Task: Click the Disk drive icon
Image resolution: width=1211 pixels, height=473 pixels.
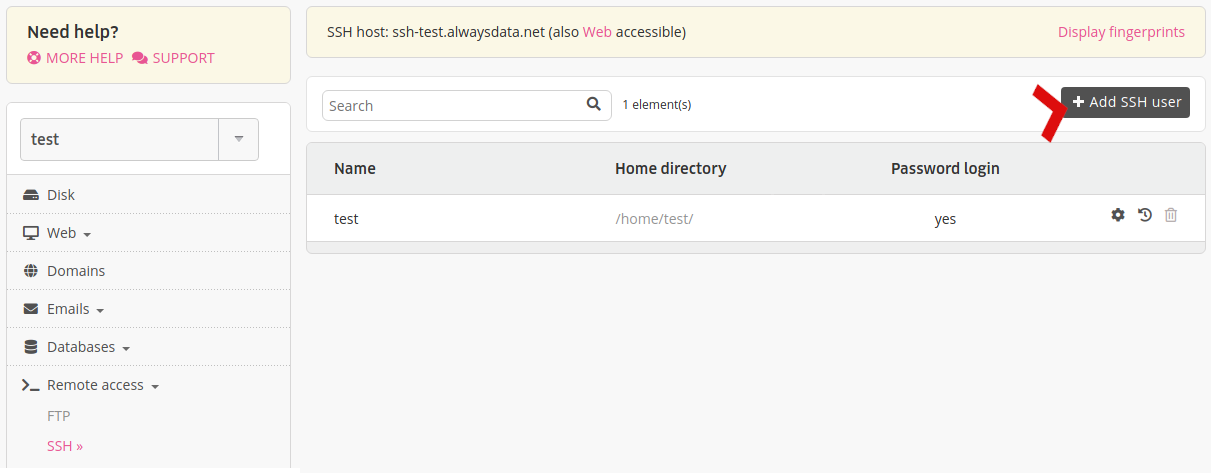Action: 31,195
